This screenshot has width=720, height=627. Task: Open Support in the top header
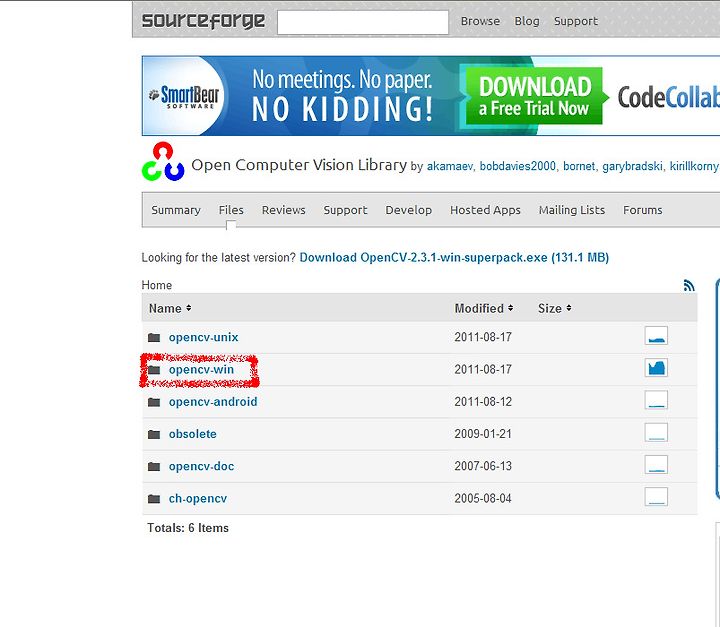click(576, 21)
